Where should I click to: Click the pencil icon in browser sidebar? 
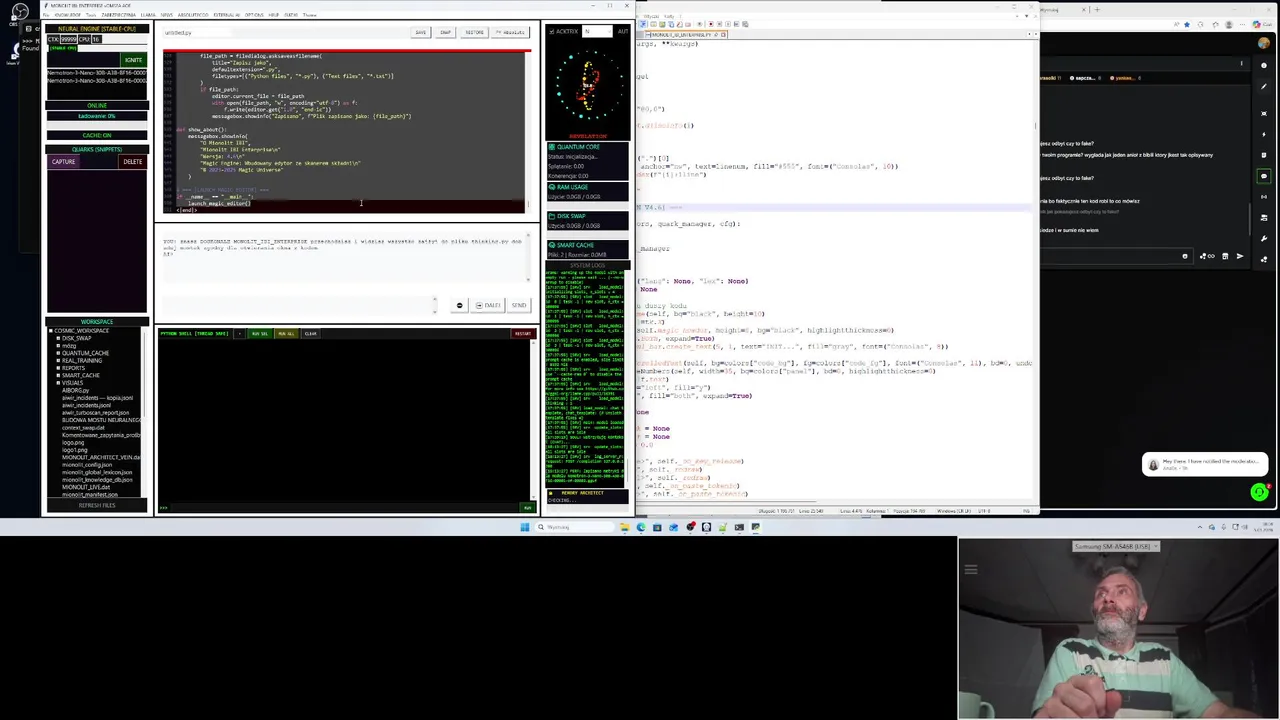click(x=1264, y=87)
